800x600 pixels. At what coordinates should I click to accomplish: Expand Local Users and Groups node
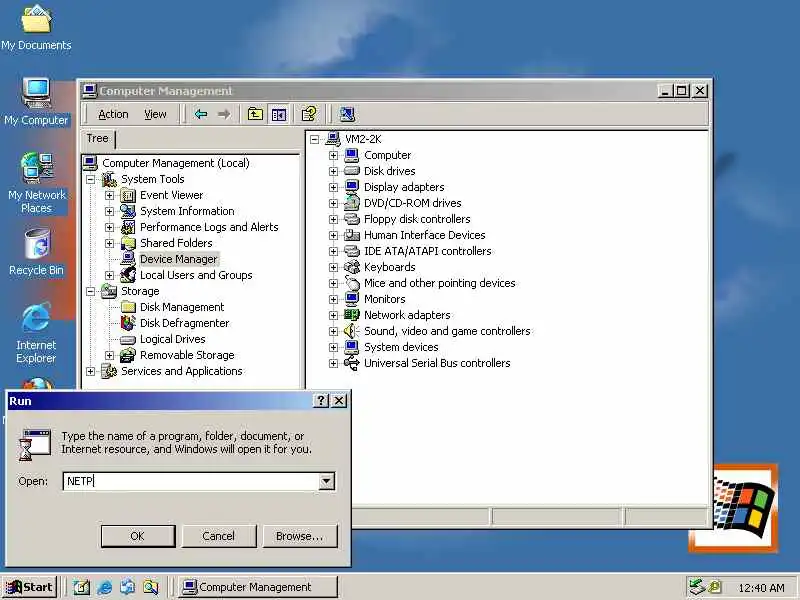(109, 275)
